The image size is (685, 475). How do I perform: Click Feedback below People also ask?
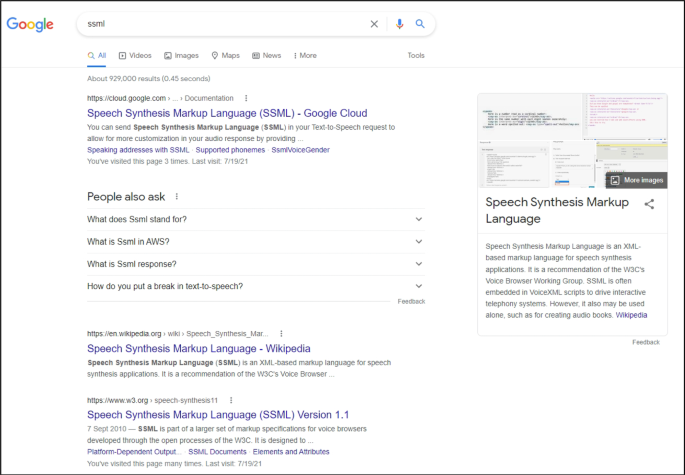(x=411, y=302)
